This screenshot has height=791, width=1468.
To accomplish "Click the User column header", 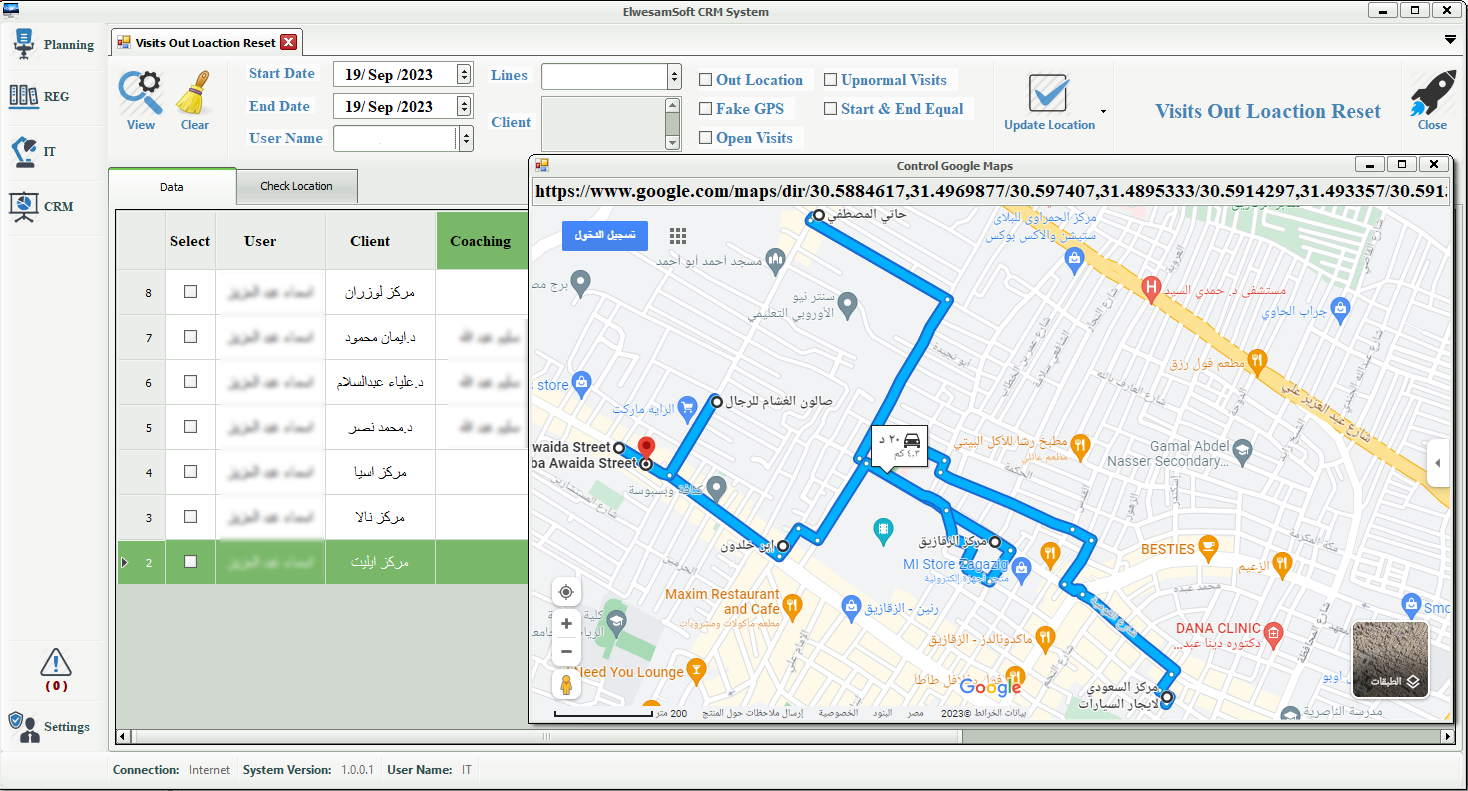I will tap(260, 241).
